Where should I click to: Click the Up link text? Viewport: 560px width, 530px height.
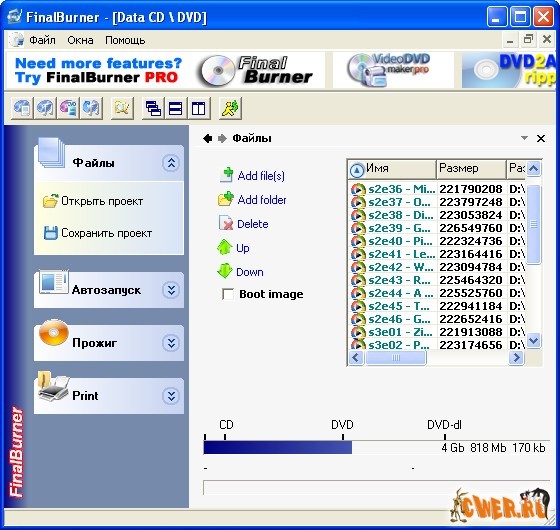tap(242, 248)
